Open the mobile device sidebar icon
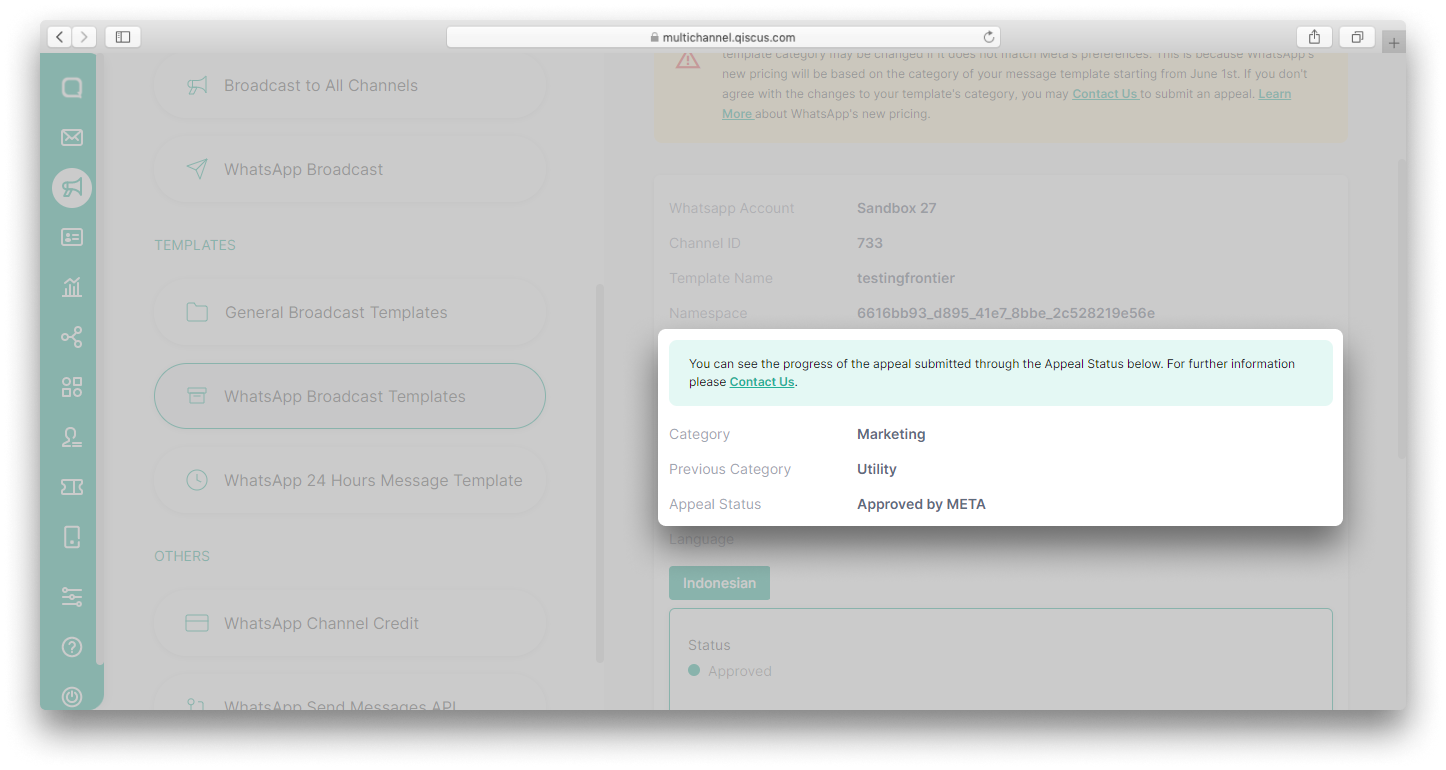1446x770 pixels. 72,537
